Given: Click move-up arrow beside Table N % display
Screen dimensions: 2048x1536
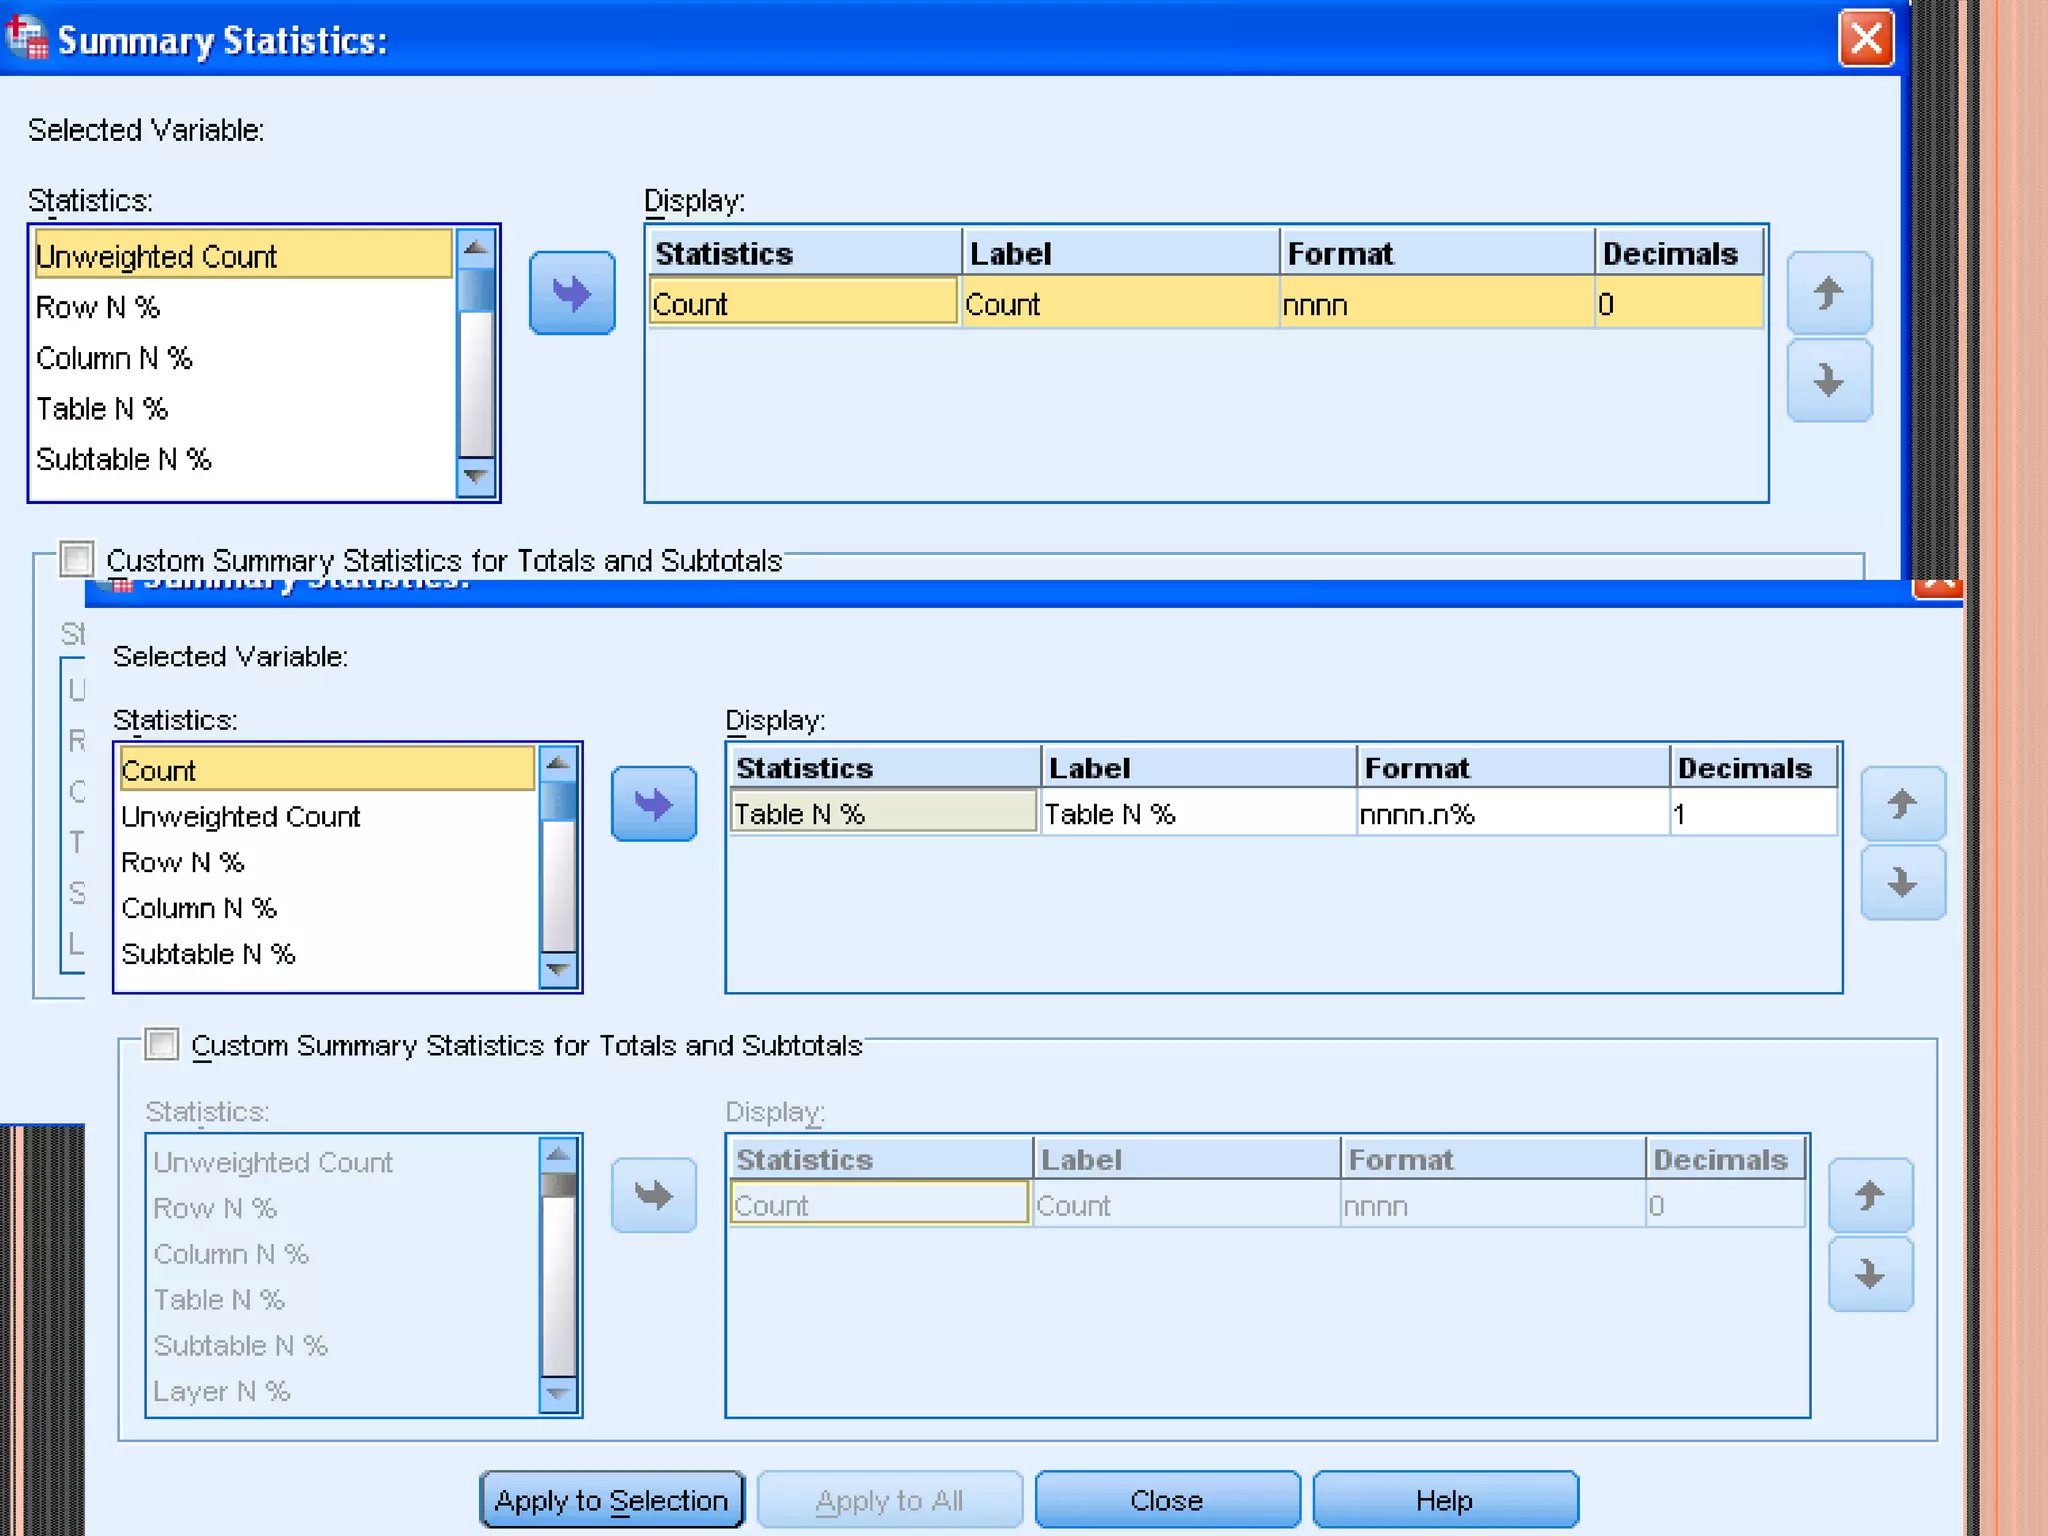Looking at the screenshot, I should (x=1902, y=804).
